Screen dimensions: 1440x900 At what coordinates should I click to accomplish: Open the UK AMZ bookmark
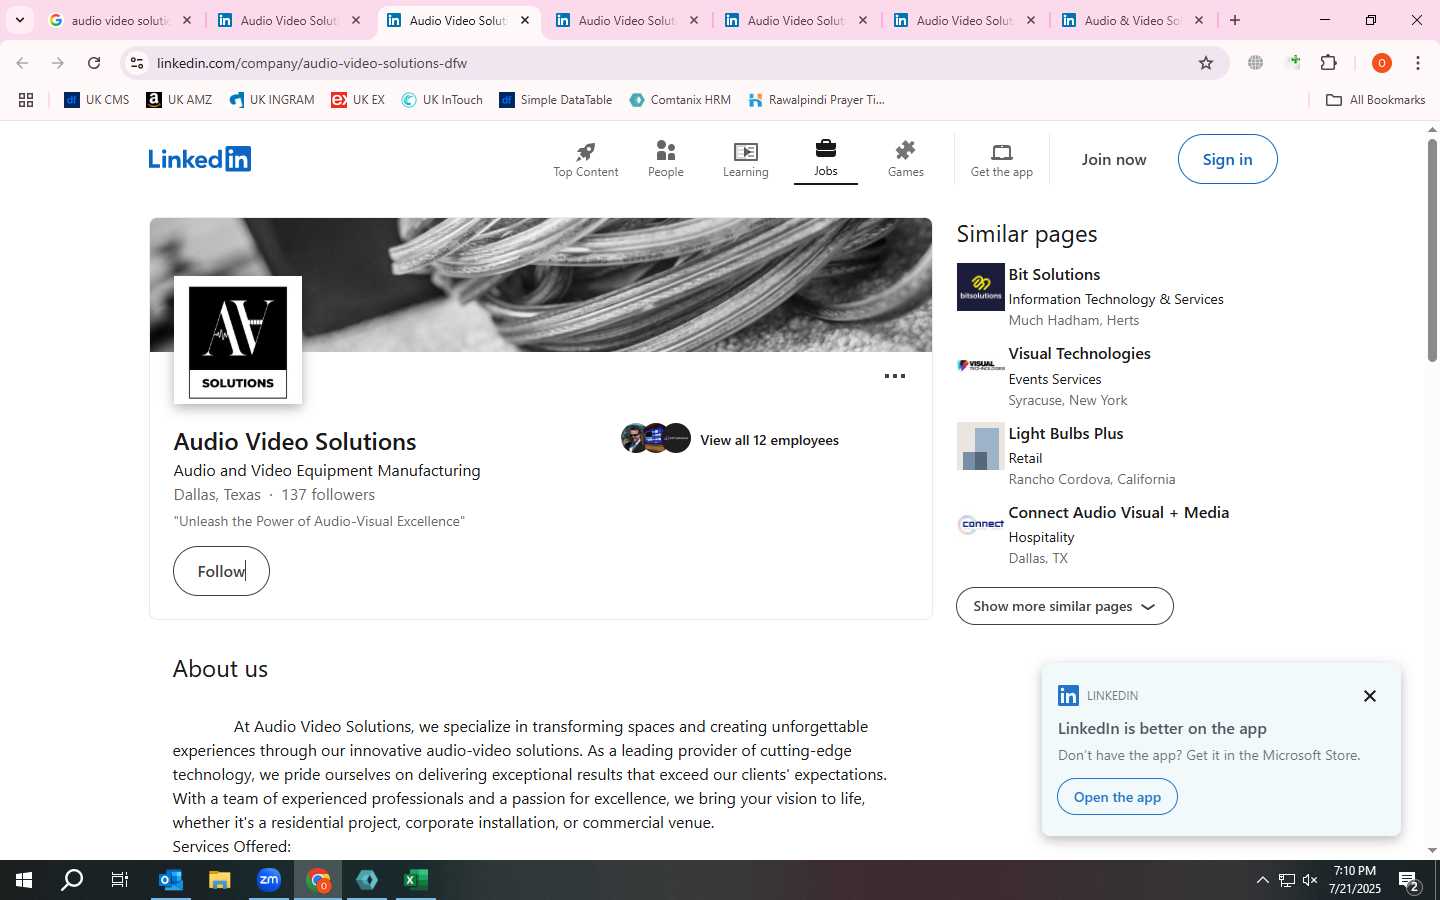coord(179,100)
